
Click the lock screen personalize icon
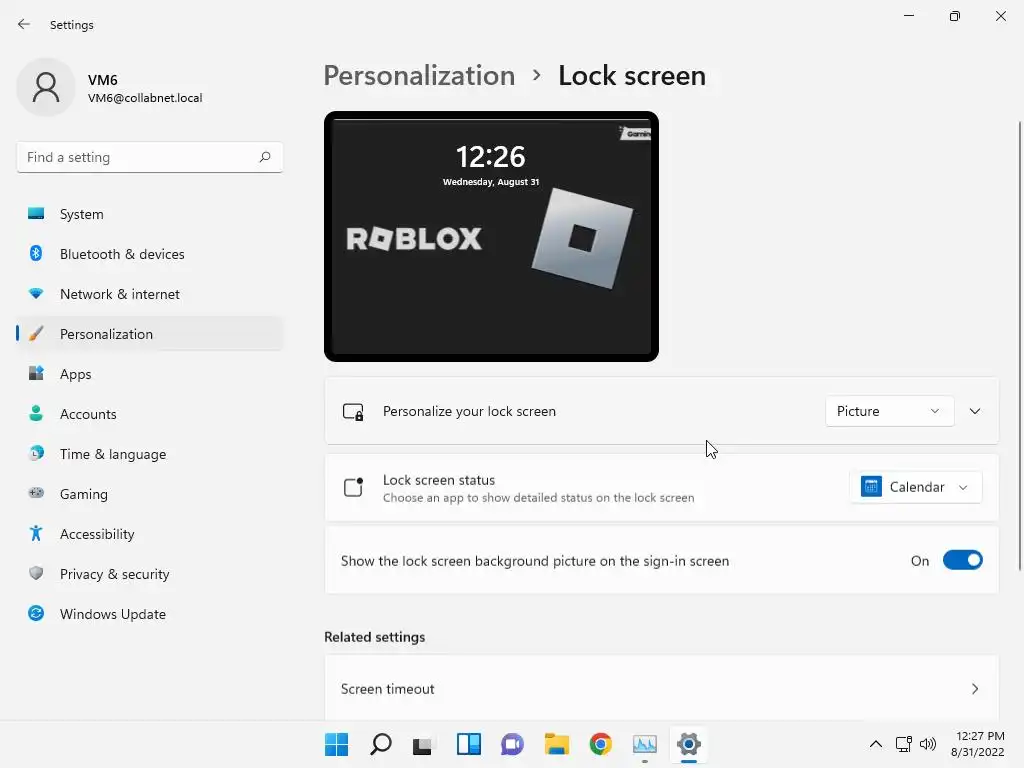coord(353,412)
